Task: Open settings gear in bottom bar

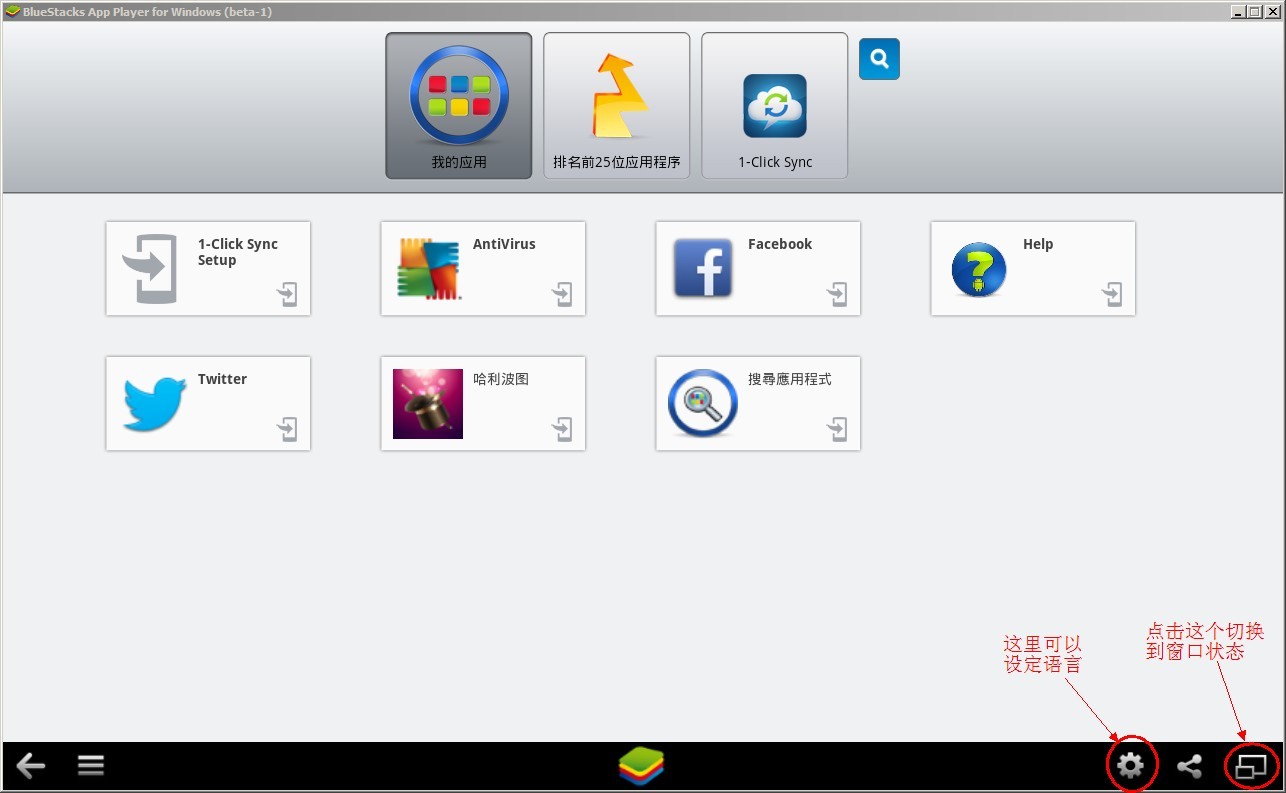Action: (1130, 767)
